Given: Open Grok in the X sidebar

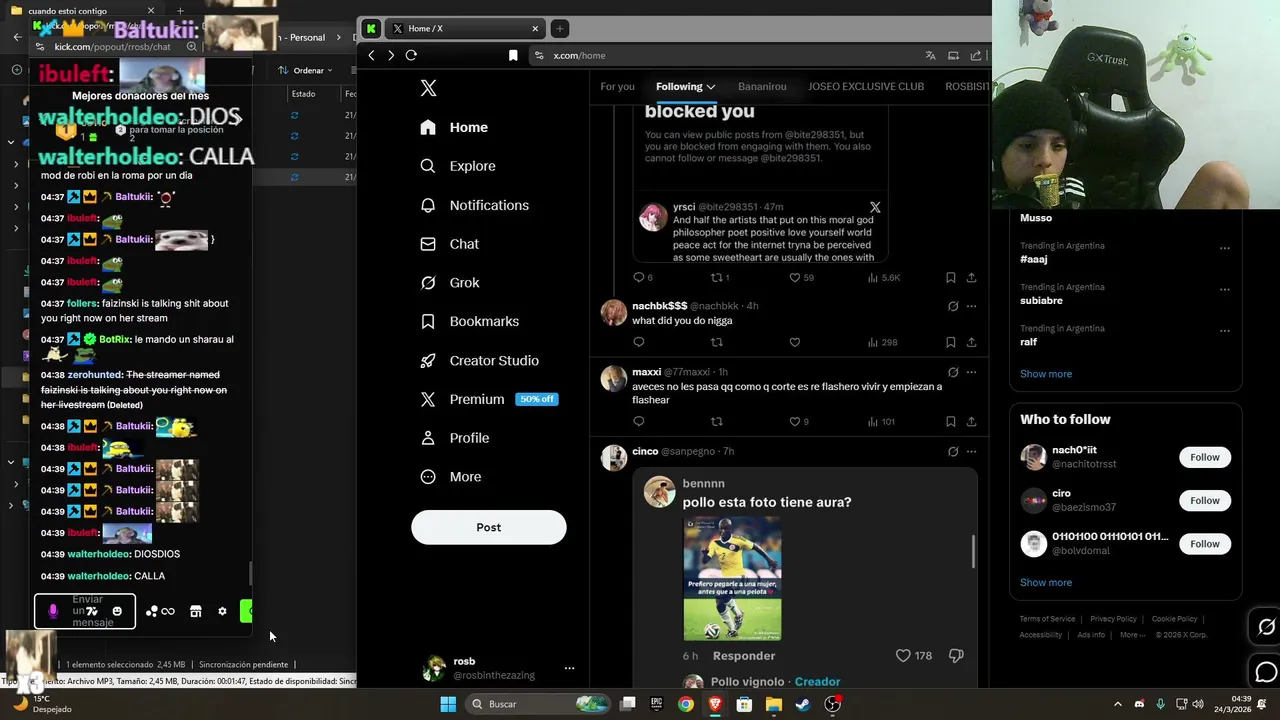Looking at the screenshot, I should pyautogui.click(x=450, y=283).
